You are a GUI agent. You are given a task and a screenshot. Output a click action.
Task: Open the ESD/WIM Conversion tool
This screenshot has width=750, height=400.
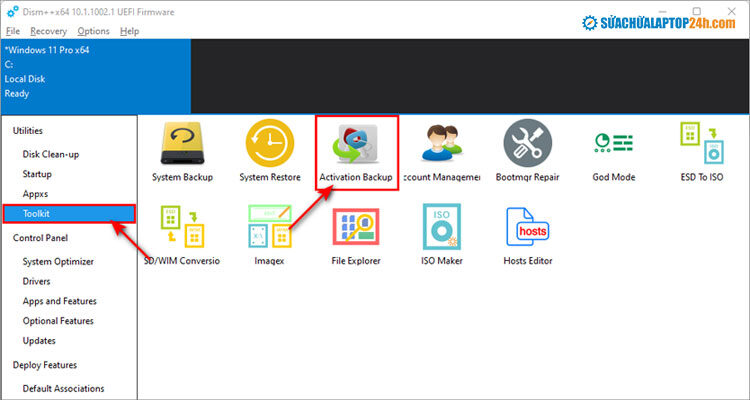click(x=182, y=235)
